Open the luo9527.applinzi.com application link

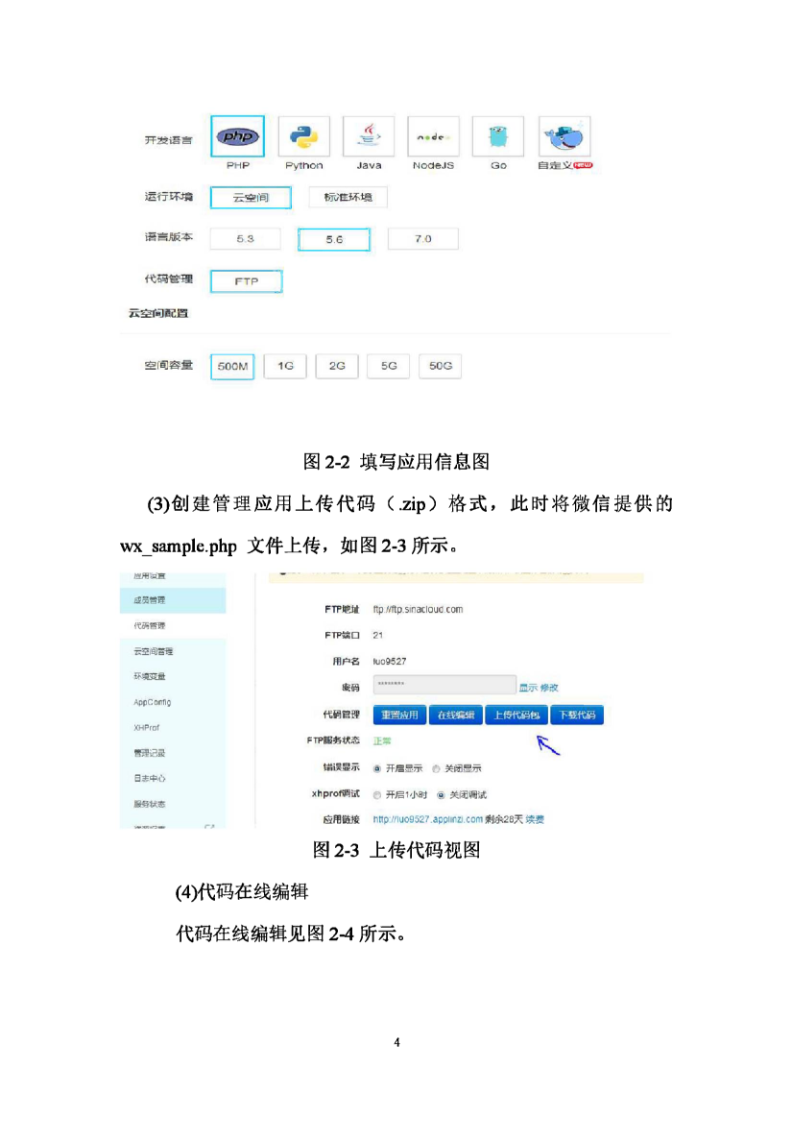pyautogui.click(x=427, y=819)
